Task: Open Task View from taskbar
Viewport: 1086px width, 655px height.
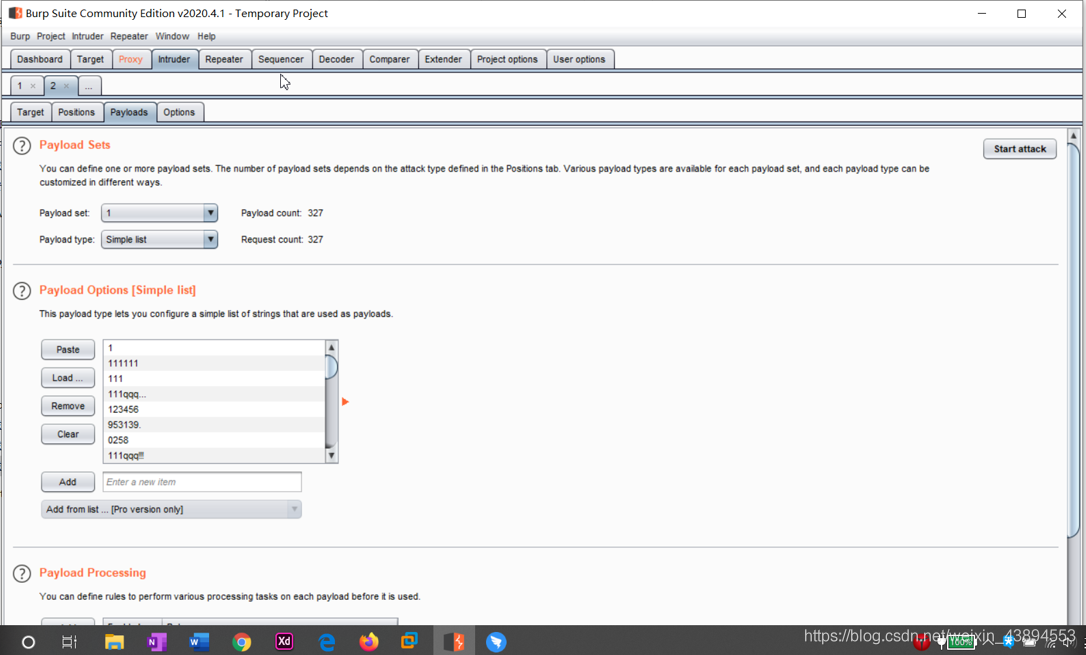Action: point(69,643)
